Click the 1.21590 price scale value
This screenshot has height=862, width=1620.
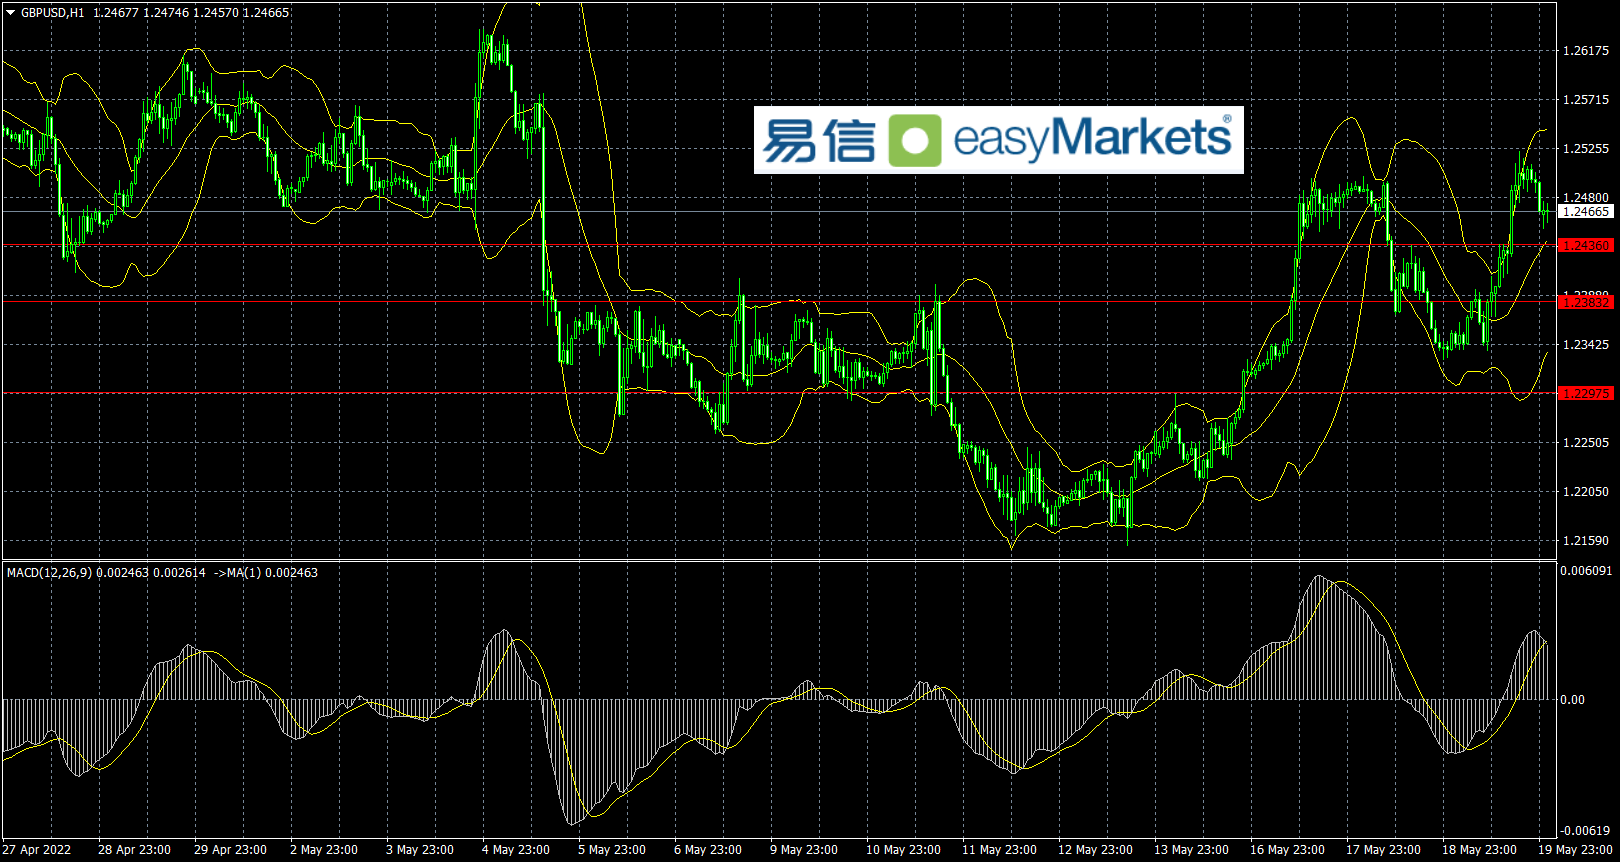(x=1586, y=541)
